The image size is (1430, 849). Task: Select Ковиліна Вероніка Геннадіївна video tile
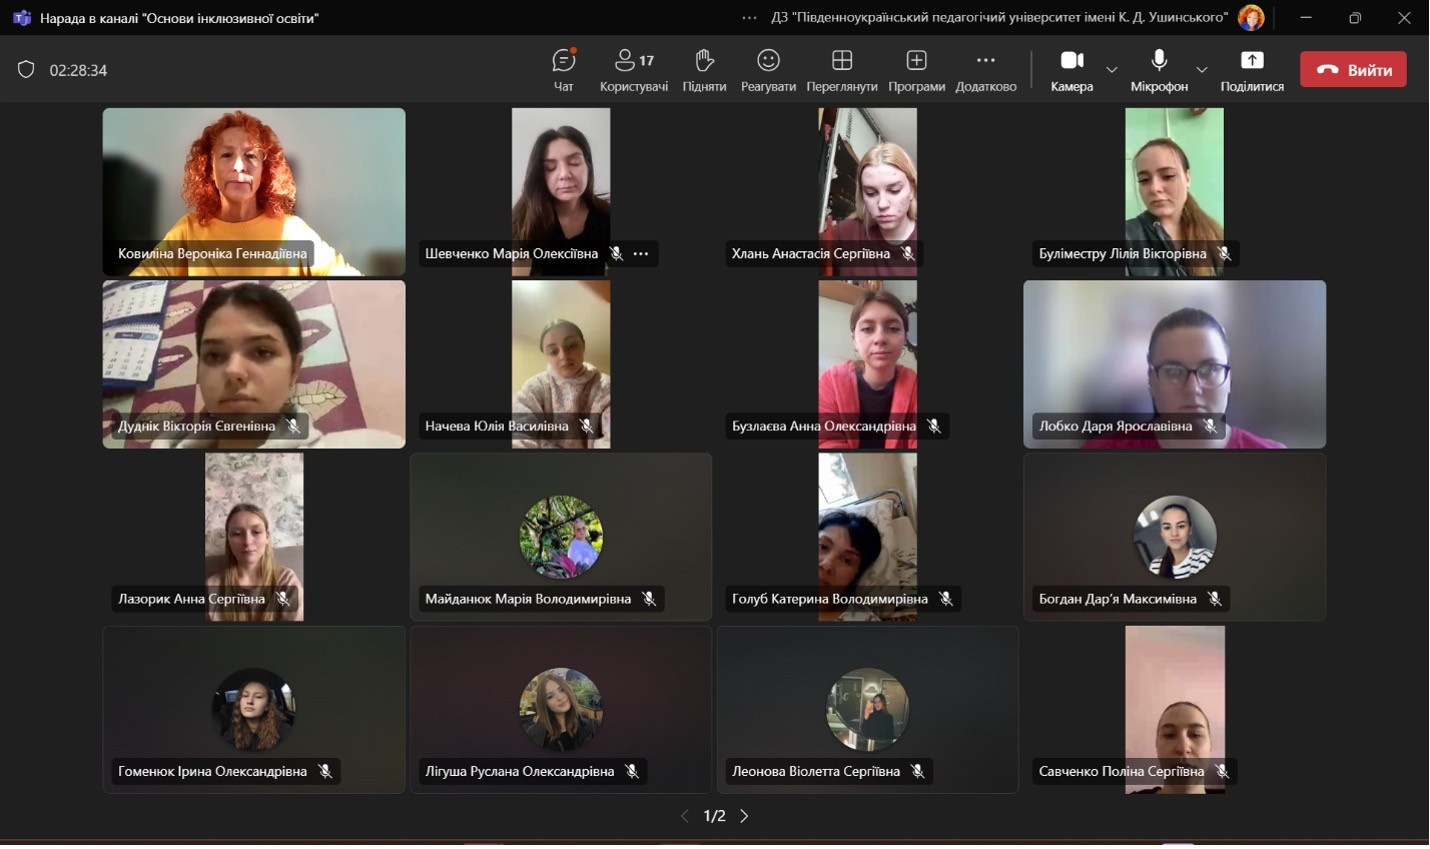coord(254,191)
